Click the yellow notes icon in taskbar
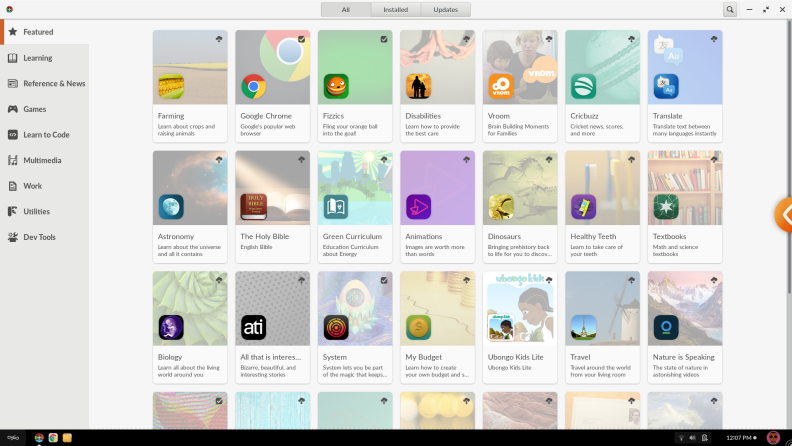The image size is (792, 446). tap(67, 438)
